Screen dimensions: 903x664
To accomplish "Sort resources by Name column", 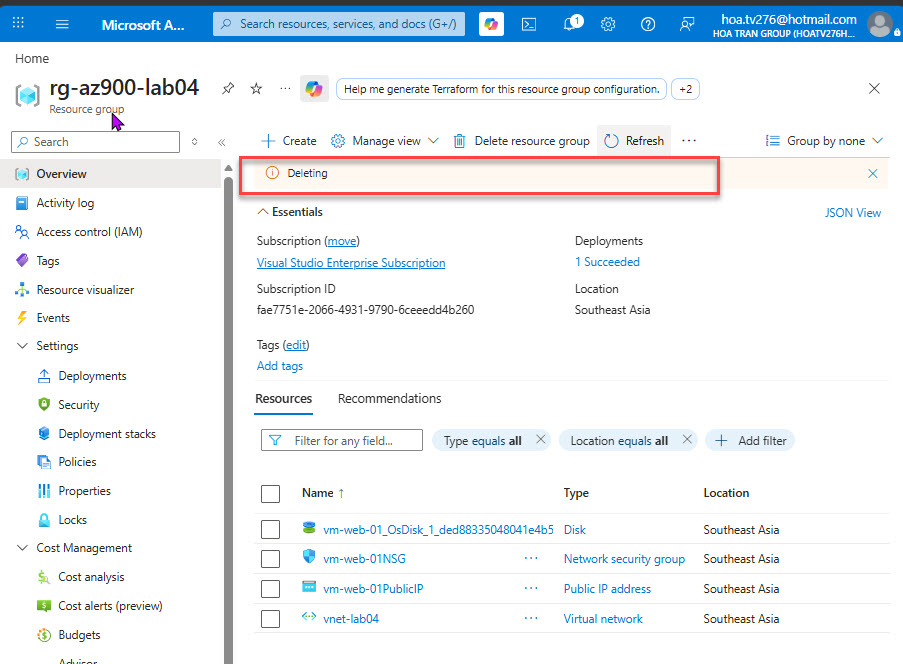I will 322,493.
